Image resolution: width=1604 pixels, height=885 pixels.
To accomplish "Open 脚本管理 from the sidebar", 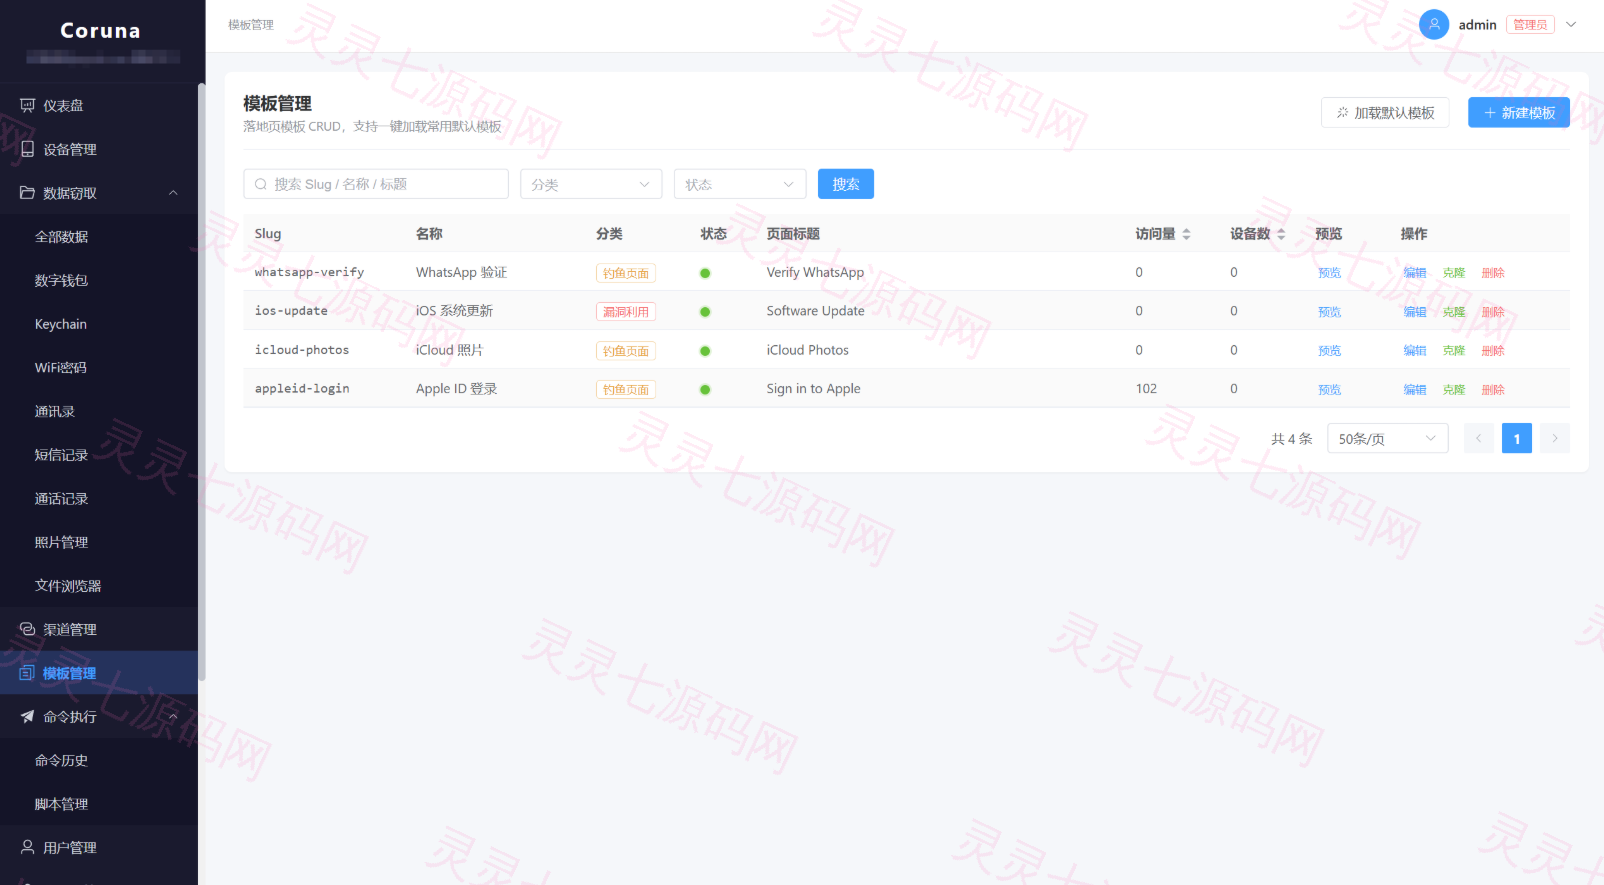I will coord(62,804).
